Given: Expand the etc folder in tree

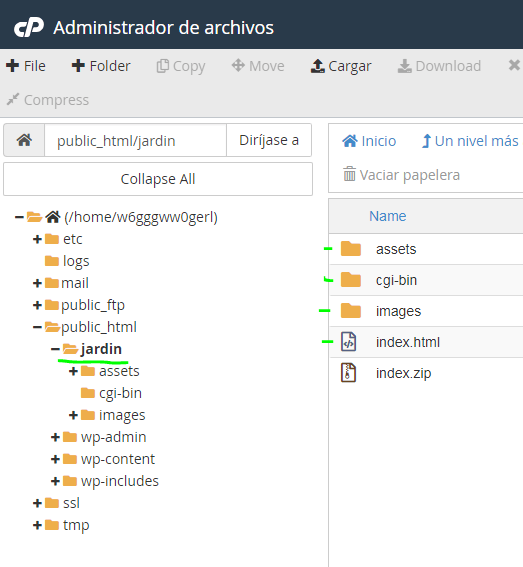Looking at the screenshot, I should (x=37, y=239).
